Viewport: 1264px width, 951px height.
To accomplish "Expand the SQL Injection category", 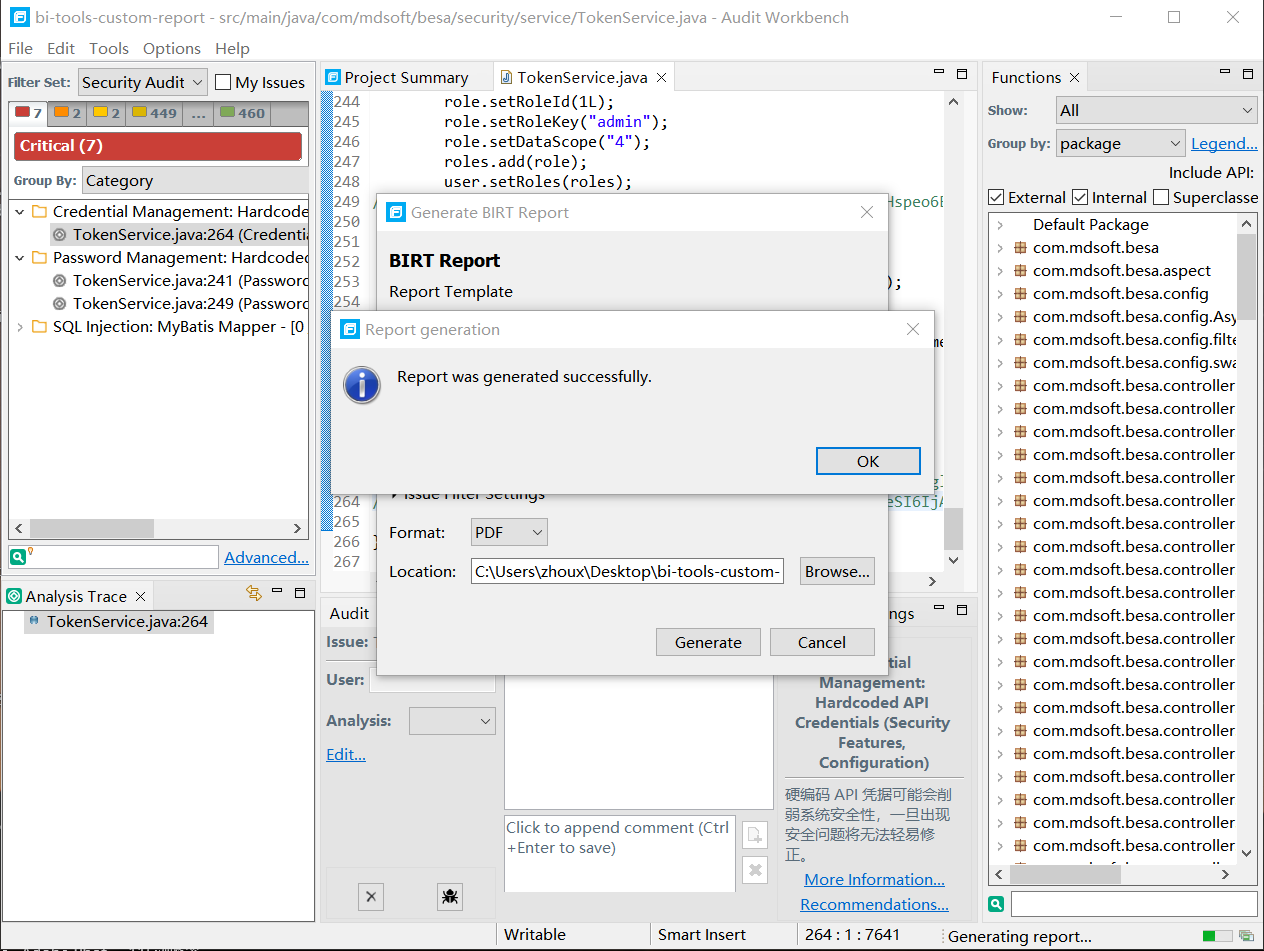I will [19, 327].
